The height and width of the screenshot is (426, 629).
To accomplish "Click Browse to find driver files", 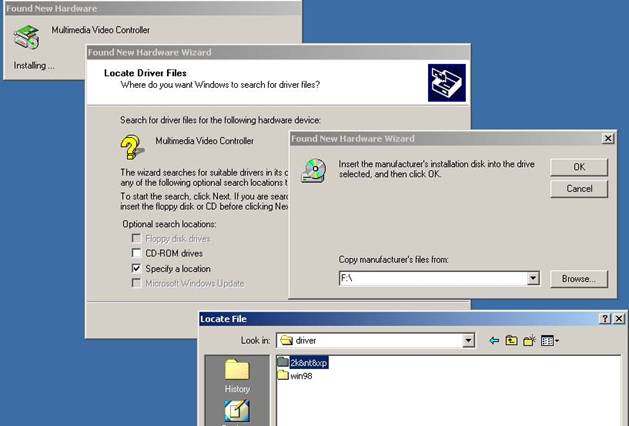I will point(579,279).
